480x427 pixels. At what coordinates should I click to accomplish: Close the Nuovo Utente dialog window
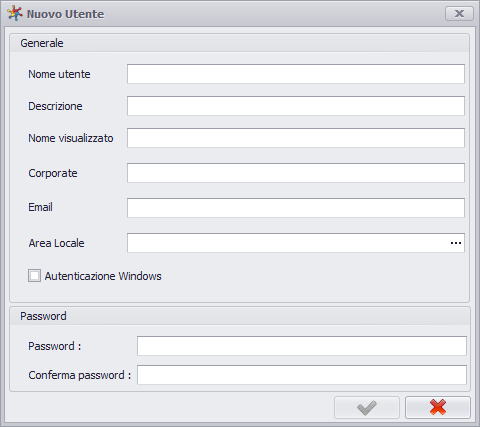[459, 14]
